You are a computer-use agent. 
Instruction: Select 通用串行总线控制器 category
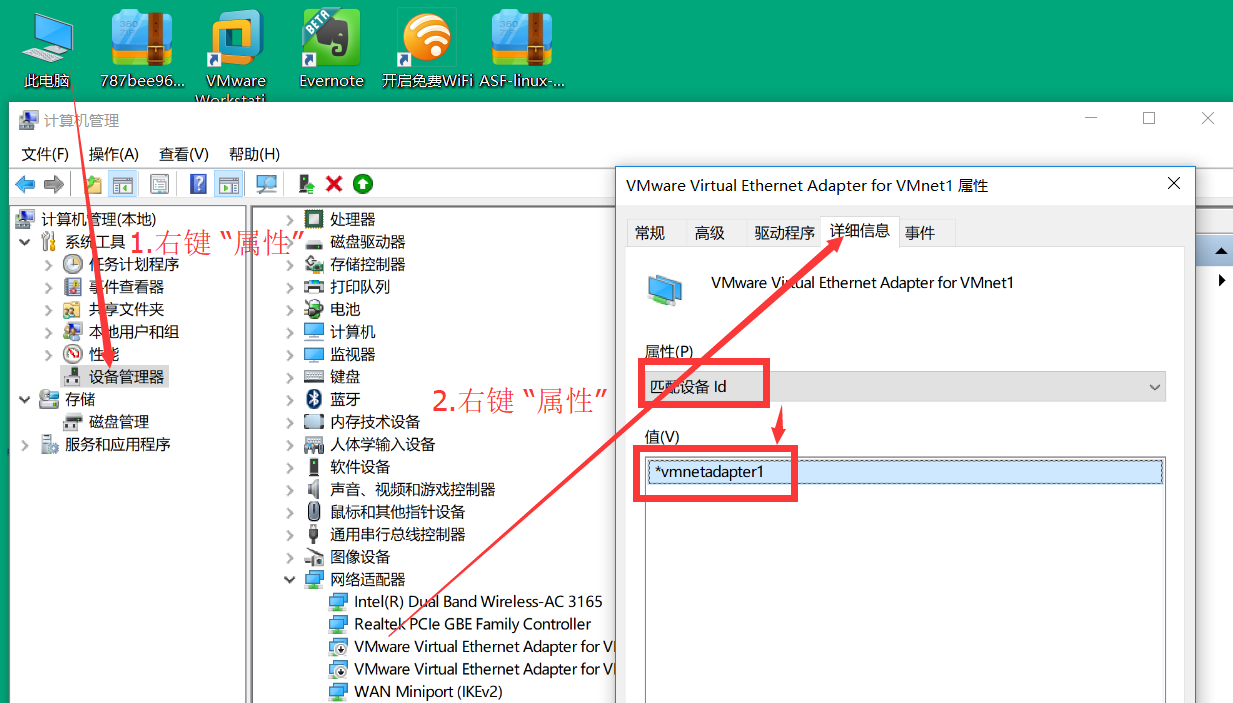click(x=398, y=534)
